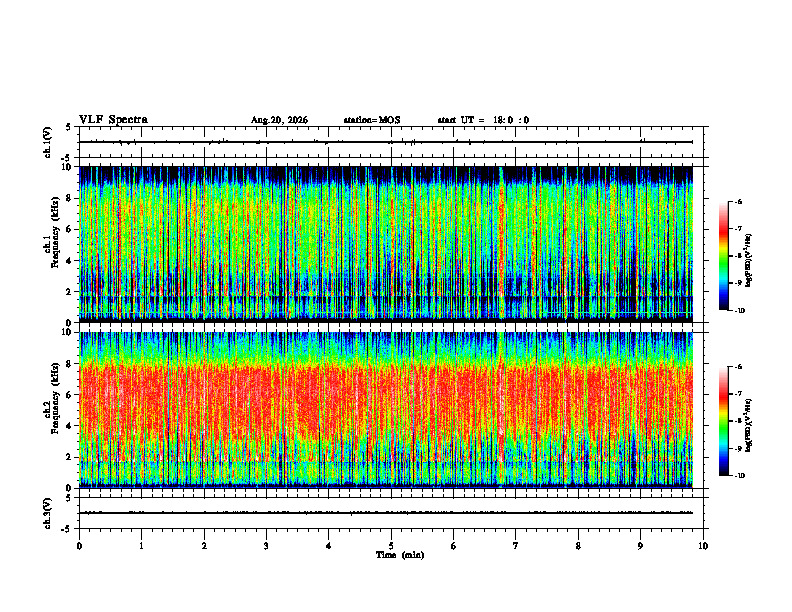Click the ch.3(V) axis "-5" tick label
Viewport: 792px width, 612px height.
(x=67, y=529)
